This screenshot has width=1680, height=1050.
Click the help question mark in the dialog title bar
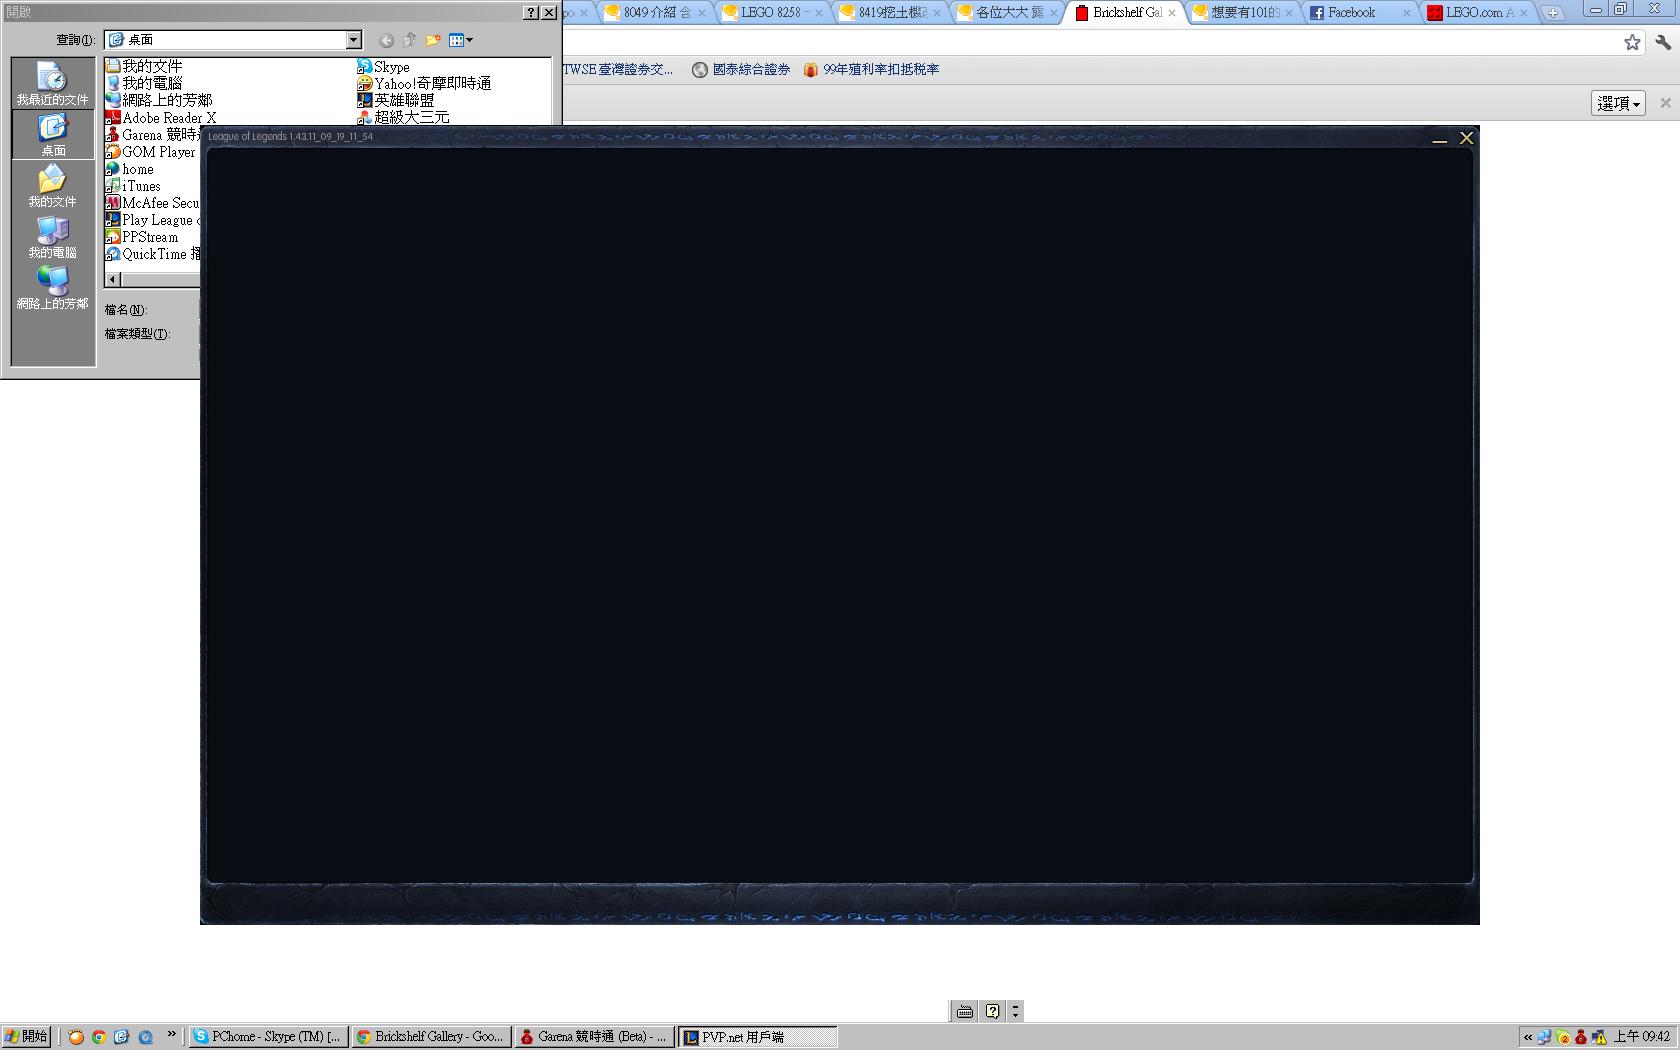pos(531,13)
